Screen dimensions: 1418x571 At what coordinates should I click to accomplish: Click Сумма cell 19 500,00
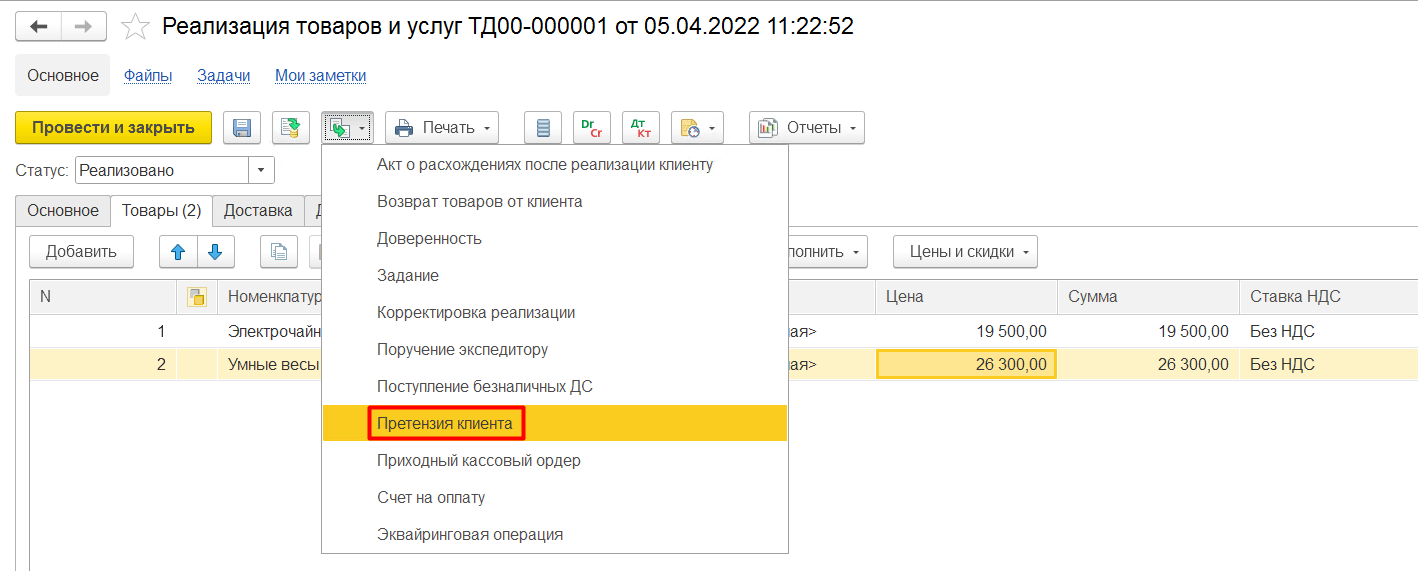pyautogui.click(x=1148, y=331)
